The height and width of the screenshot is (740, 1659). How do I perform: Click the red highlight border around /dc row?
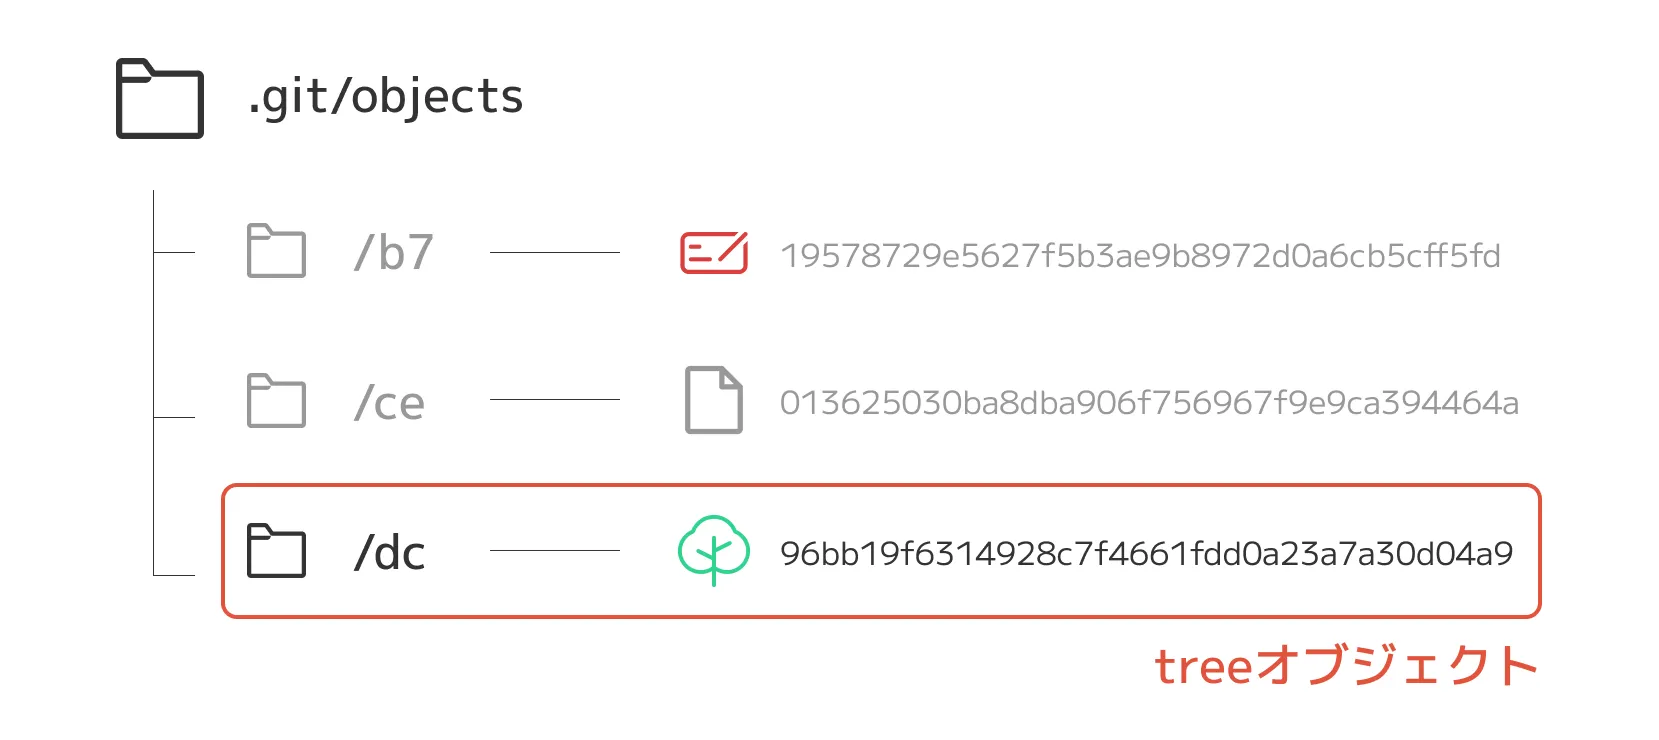(880, 486)
